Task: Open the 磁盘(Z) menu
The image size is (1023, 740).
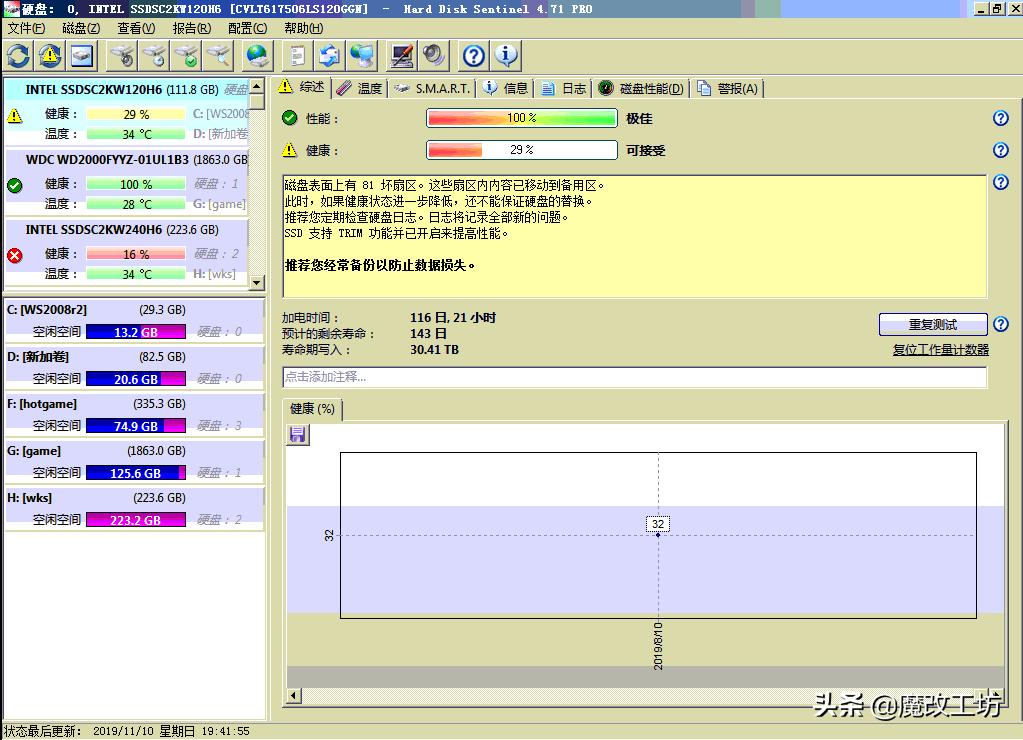Action: click(81, 29)
